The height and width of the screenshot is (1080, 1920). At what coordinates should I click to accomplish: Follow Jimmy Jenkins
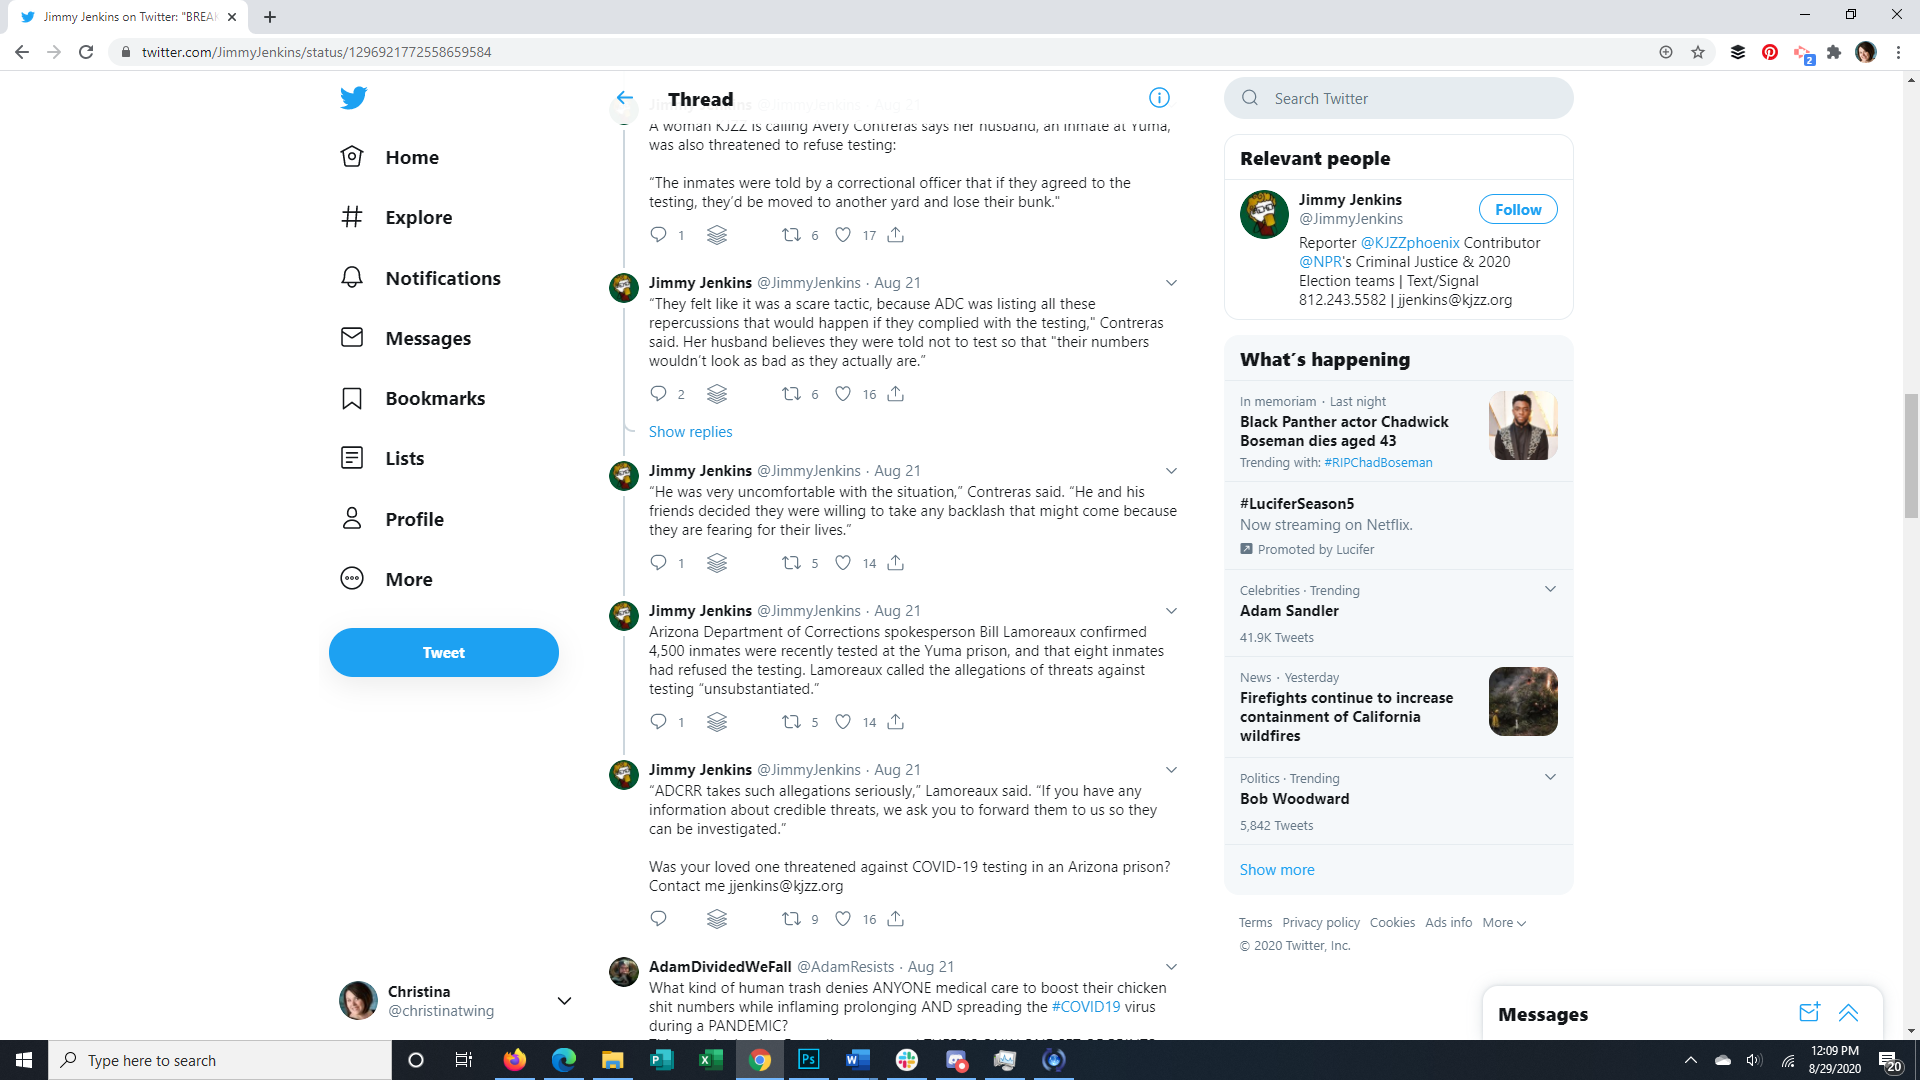click(x=1517, y=209)
